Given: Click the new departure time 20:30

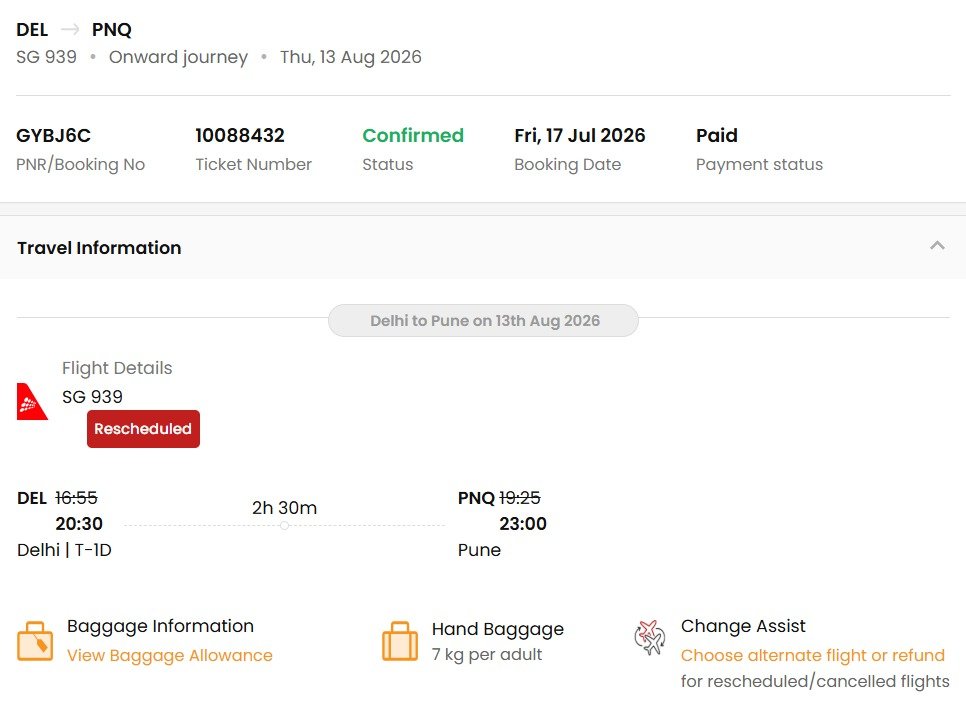Looking at the screenshot, I should pos(79,524).
